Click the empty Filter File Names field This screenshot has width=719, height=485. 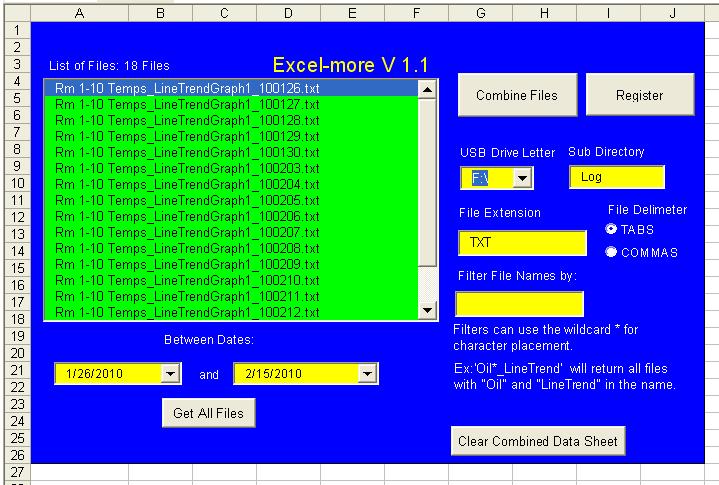[520, 303]
